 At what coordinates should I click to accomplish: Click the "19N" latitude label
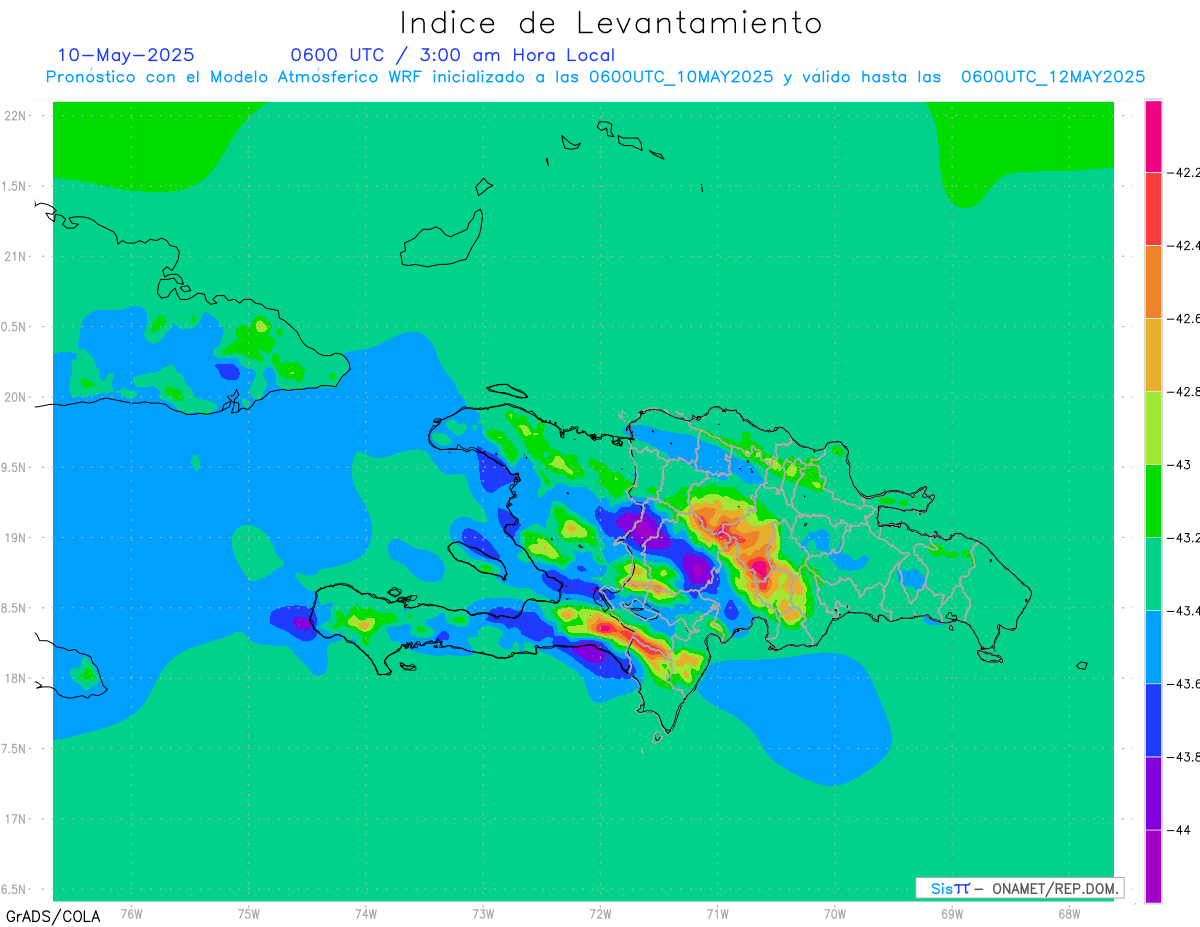pos(15,537)
